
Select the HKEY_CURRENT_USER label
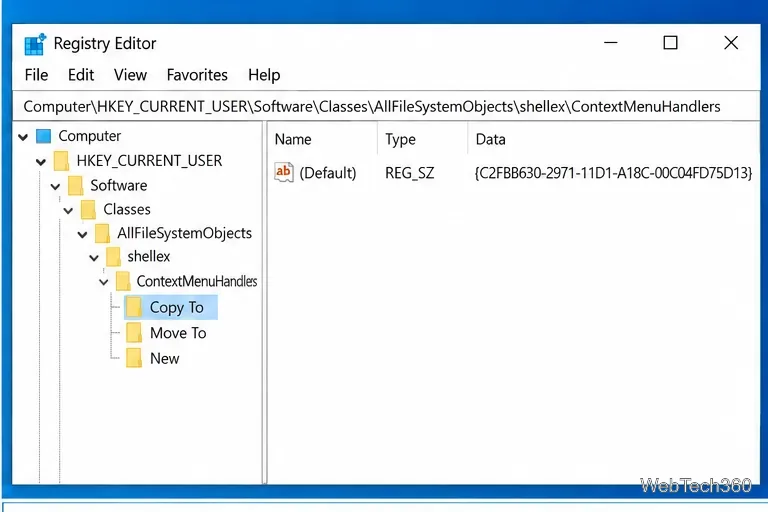point(149,161)
